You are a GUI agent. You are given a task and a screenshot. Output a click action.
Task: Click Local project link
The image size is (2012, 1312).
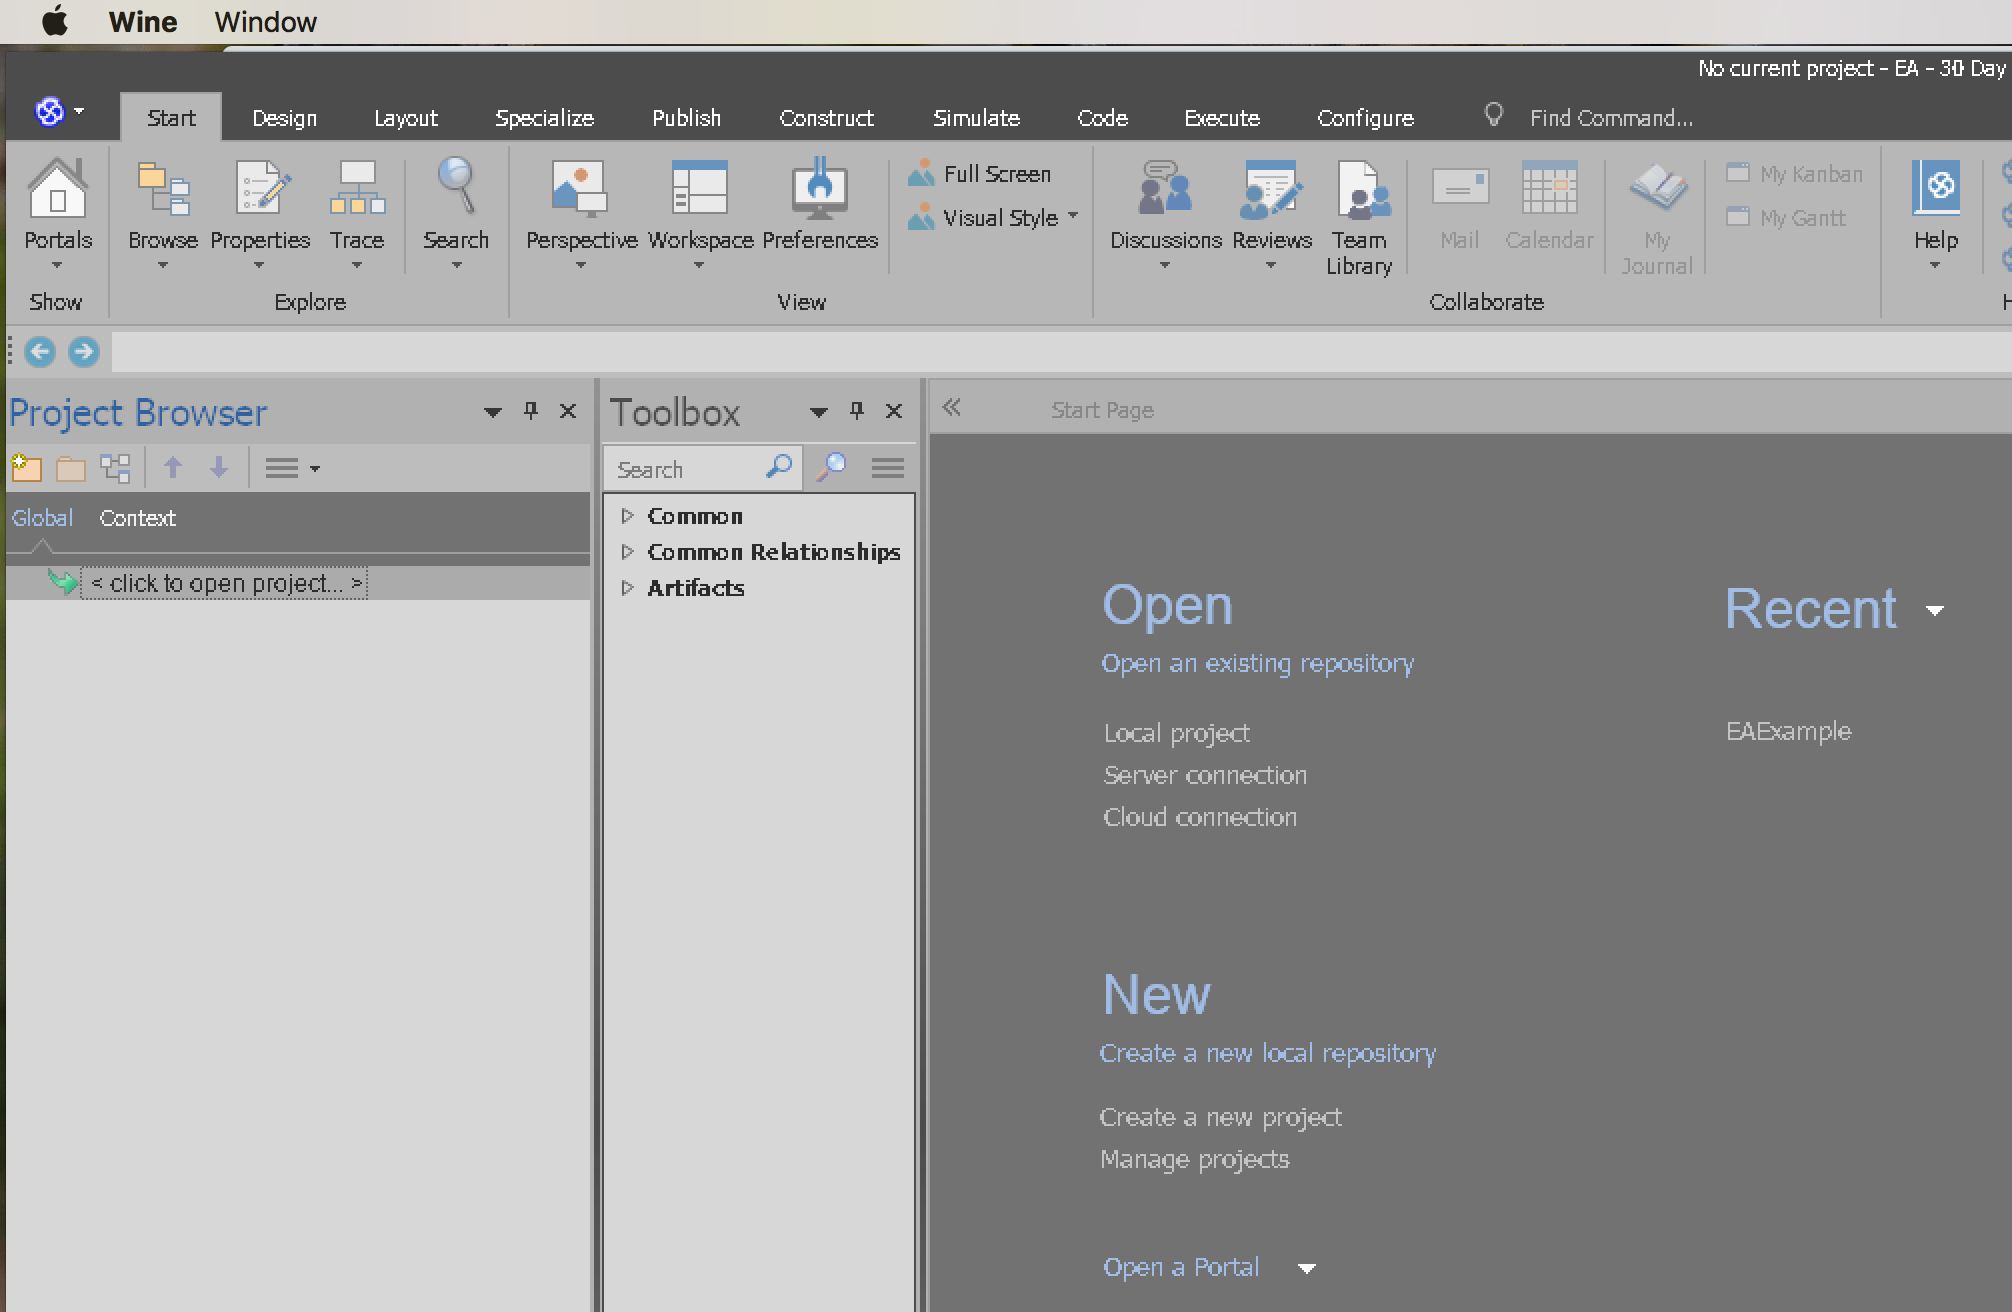coord(1177,733)
